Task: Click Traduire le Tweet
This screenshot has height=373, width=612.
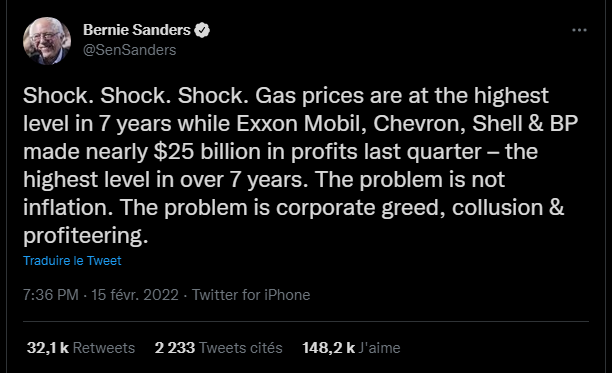Action: (72, 260)
